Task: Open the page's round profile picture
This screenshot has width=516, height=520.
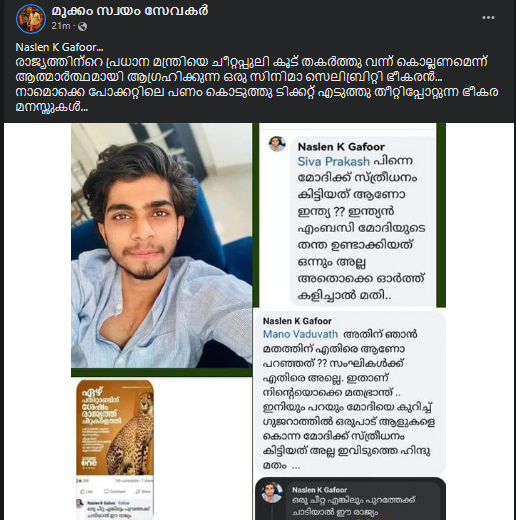Action: click(x=31, y=19)
